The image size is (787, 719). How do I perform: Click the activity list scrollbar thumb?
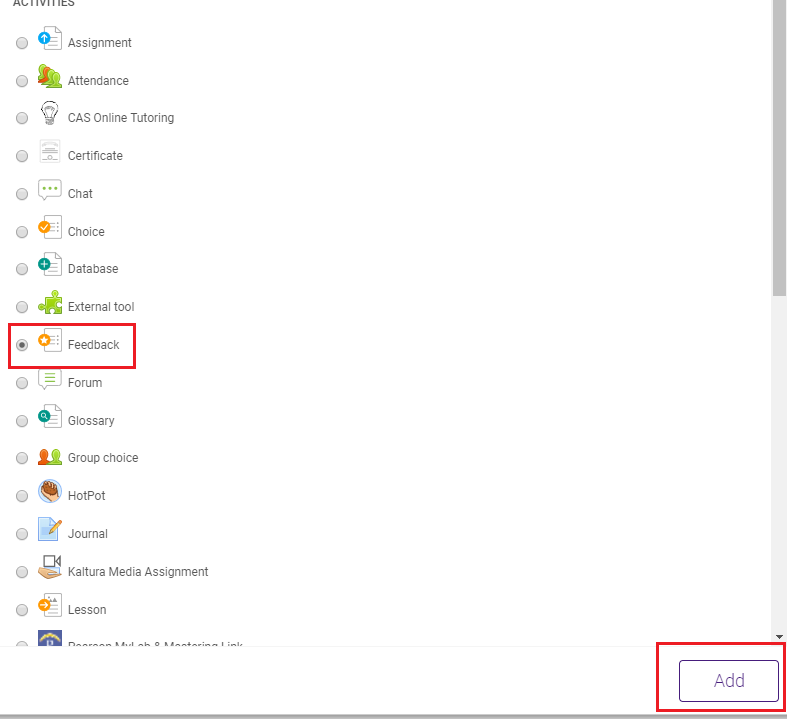[x=779, y=148]
